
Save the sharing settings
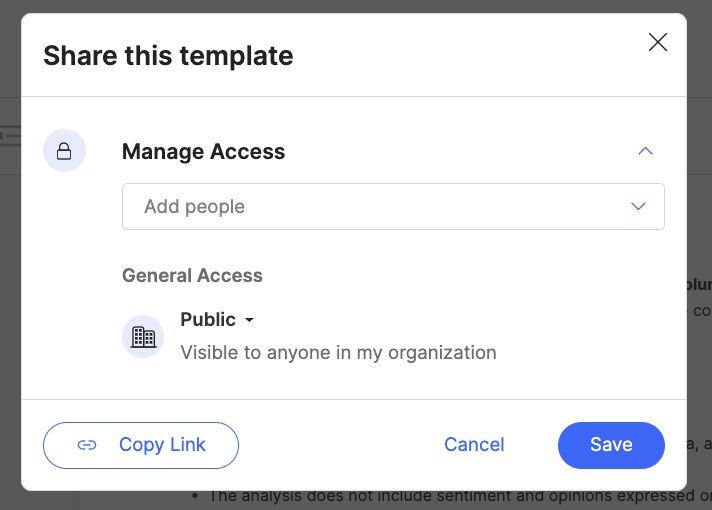tap(611, 445)
